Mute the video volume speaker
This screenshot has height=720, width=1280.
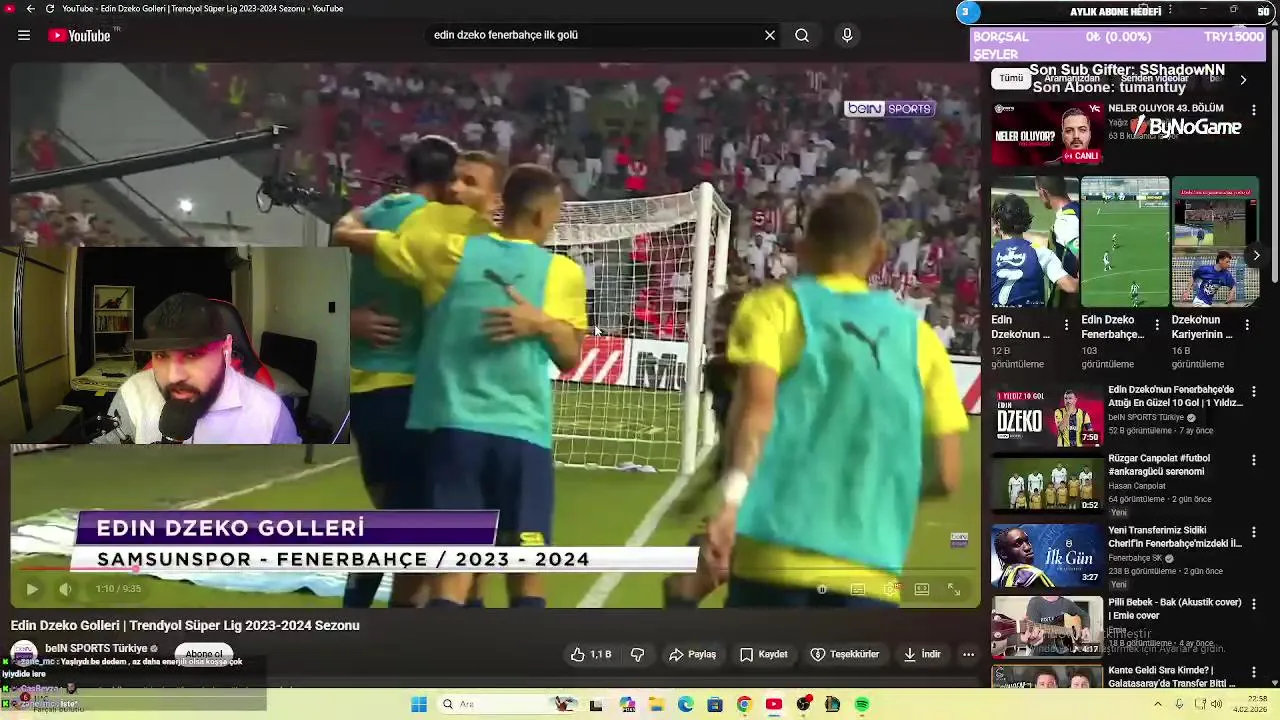tap(65, 589)
